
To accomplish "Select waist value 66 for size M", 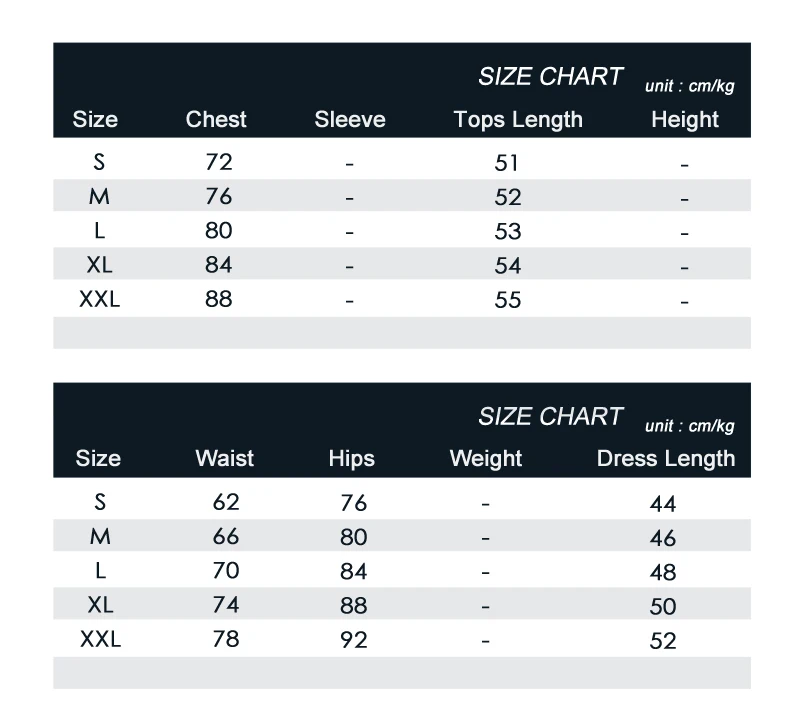I will coord(226,536).
